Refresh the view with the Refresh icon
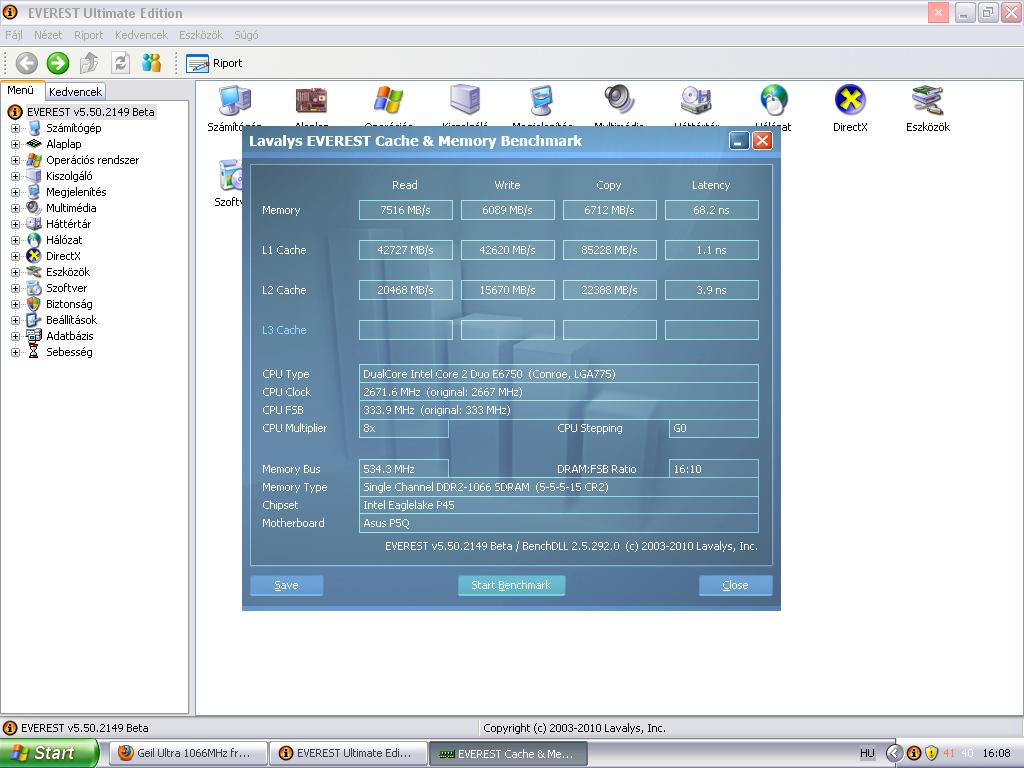This screenshot has height=768, width=1024. coord(120,63)
